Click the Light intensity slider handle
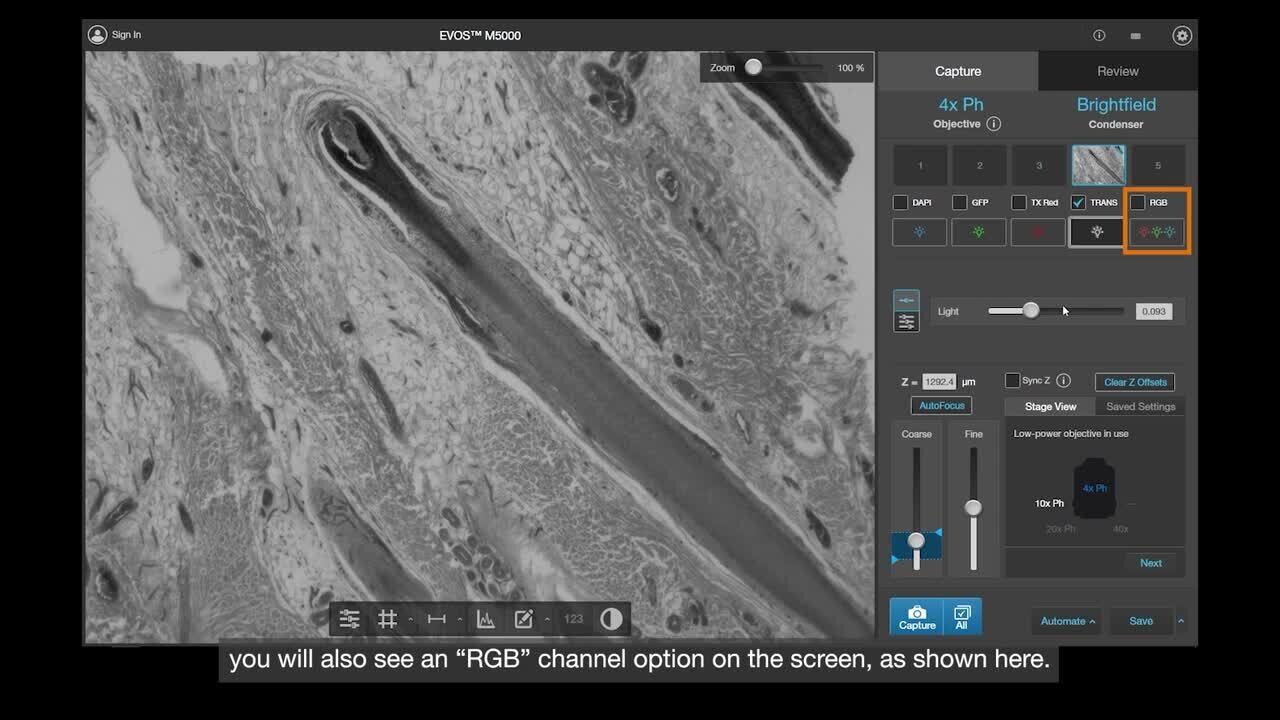Image resolution: width=1280 pixels, height=720 pixels. coord(1031,311)
